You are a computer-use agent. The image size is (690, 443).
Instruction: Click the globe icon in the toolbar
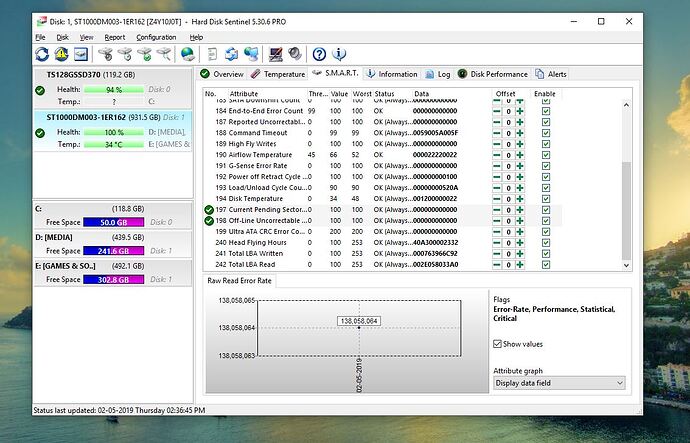187,54
